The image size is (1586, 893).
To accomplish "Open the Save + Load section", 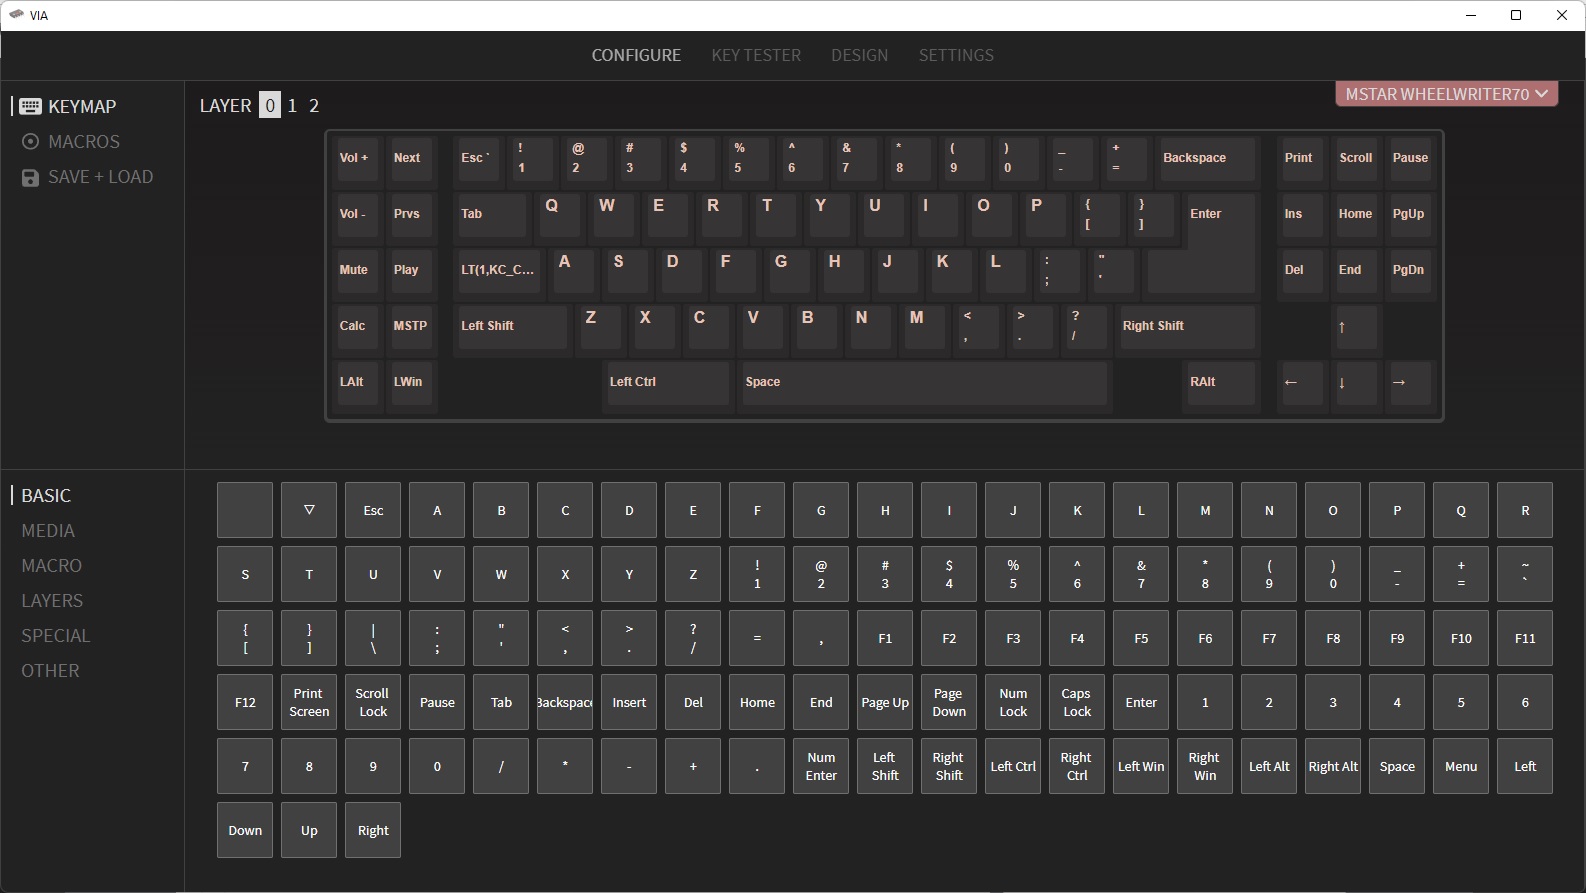I will tap(100, 177).
